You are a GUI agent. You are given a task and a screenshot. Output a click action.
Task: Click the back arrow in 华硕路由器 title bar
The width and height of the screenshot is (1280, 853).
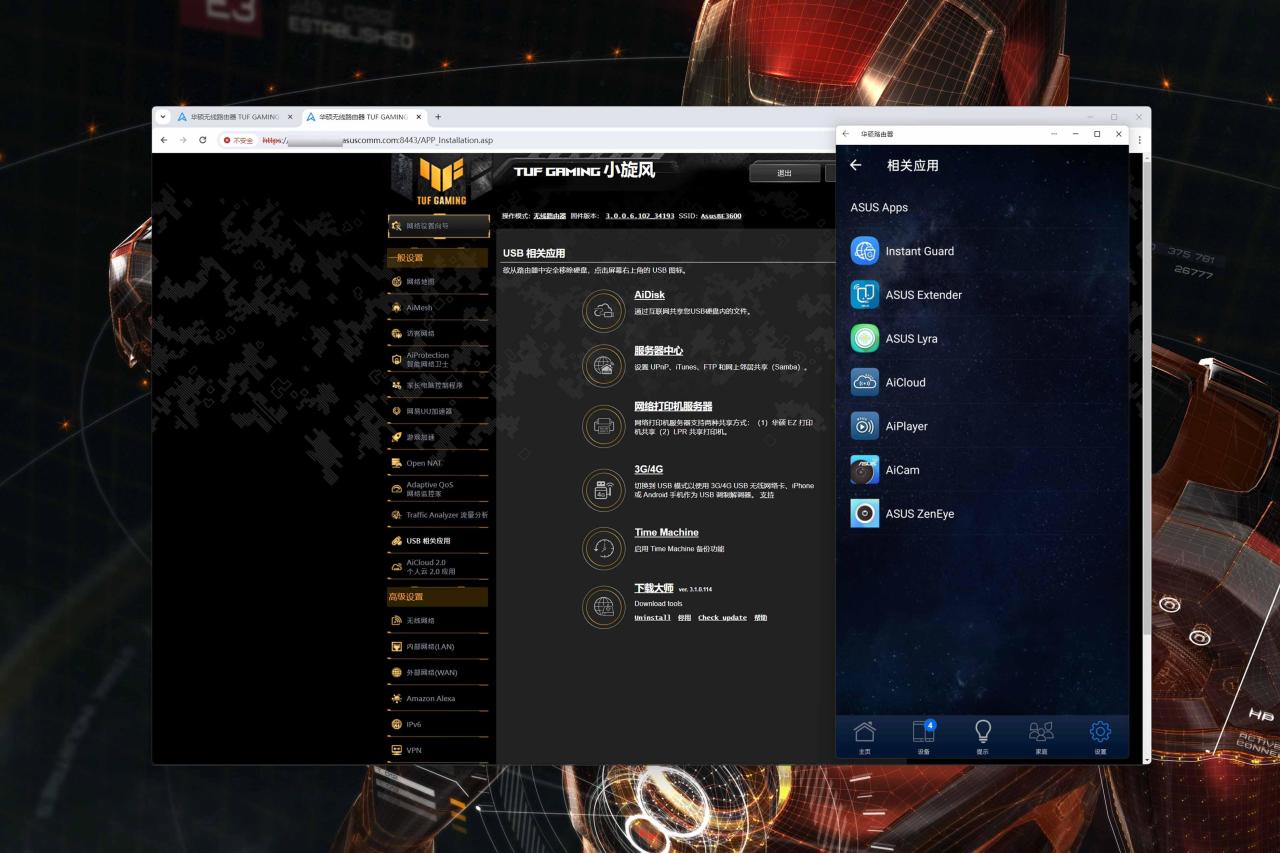tap(846, 133)
